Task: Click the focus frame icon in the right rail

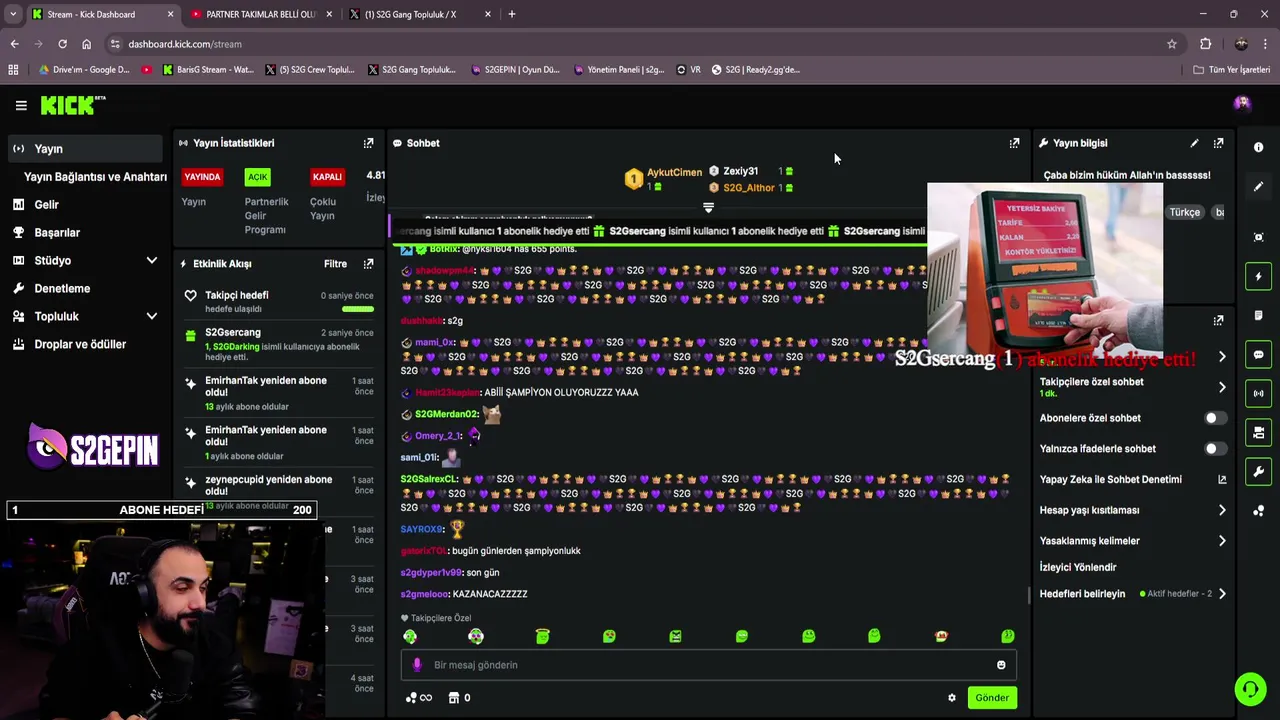Action: [1258, 237]
